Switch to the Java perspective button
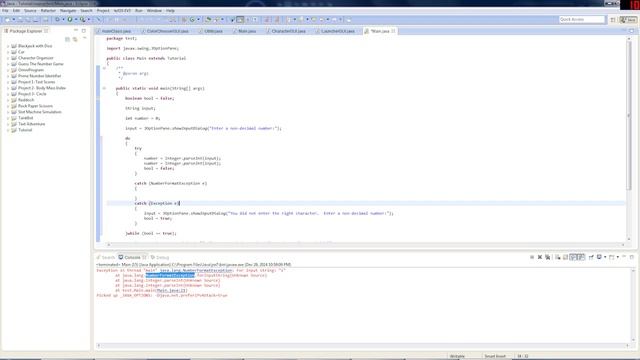The height and width of the screenshot is (360, 640). (628, 20)
